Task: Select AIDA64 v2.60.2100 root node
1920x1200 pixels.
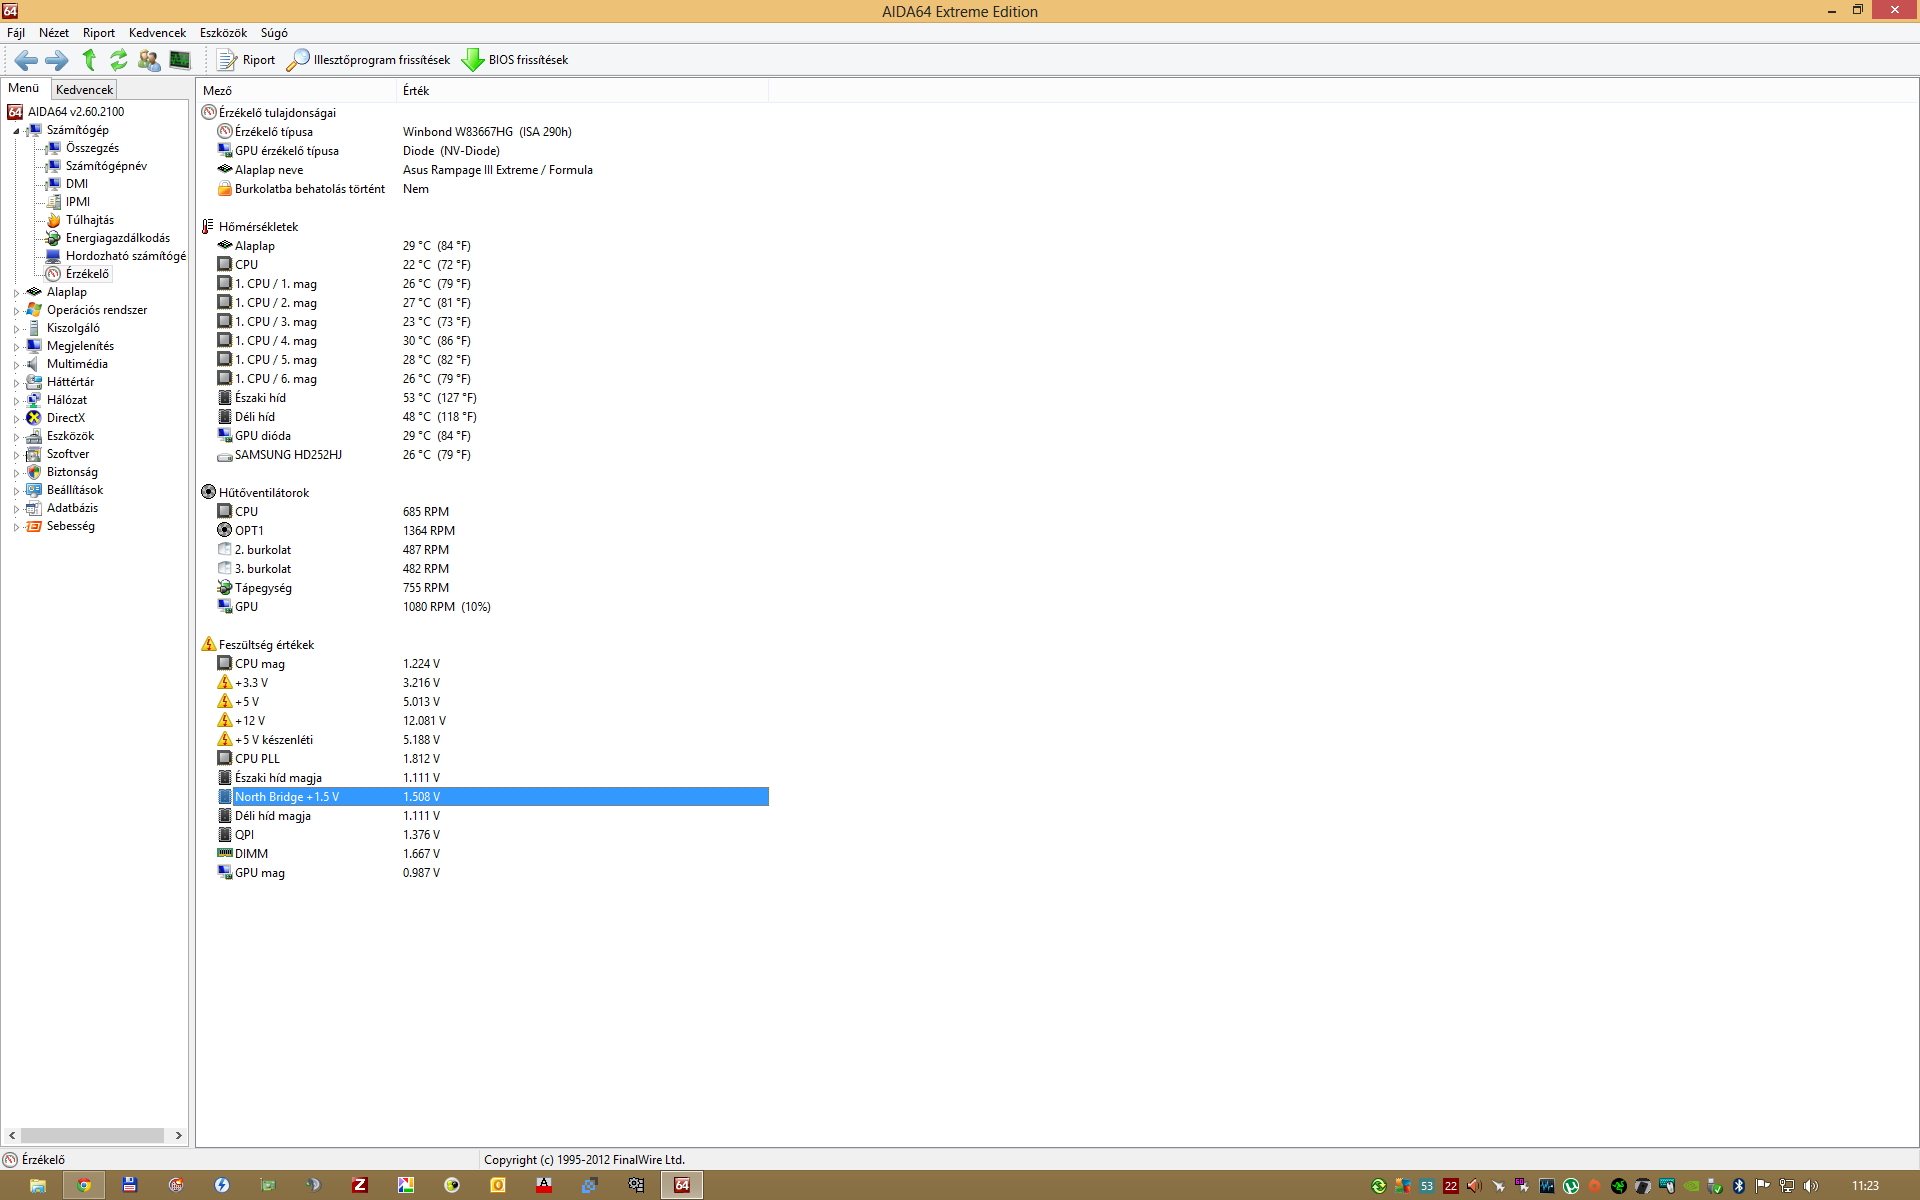Action: click(76, 112)
